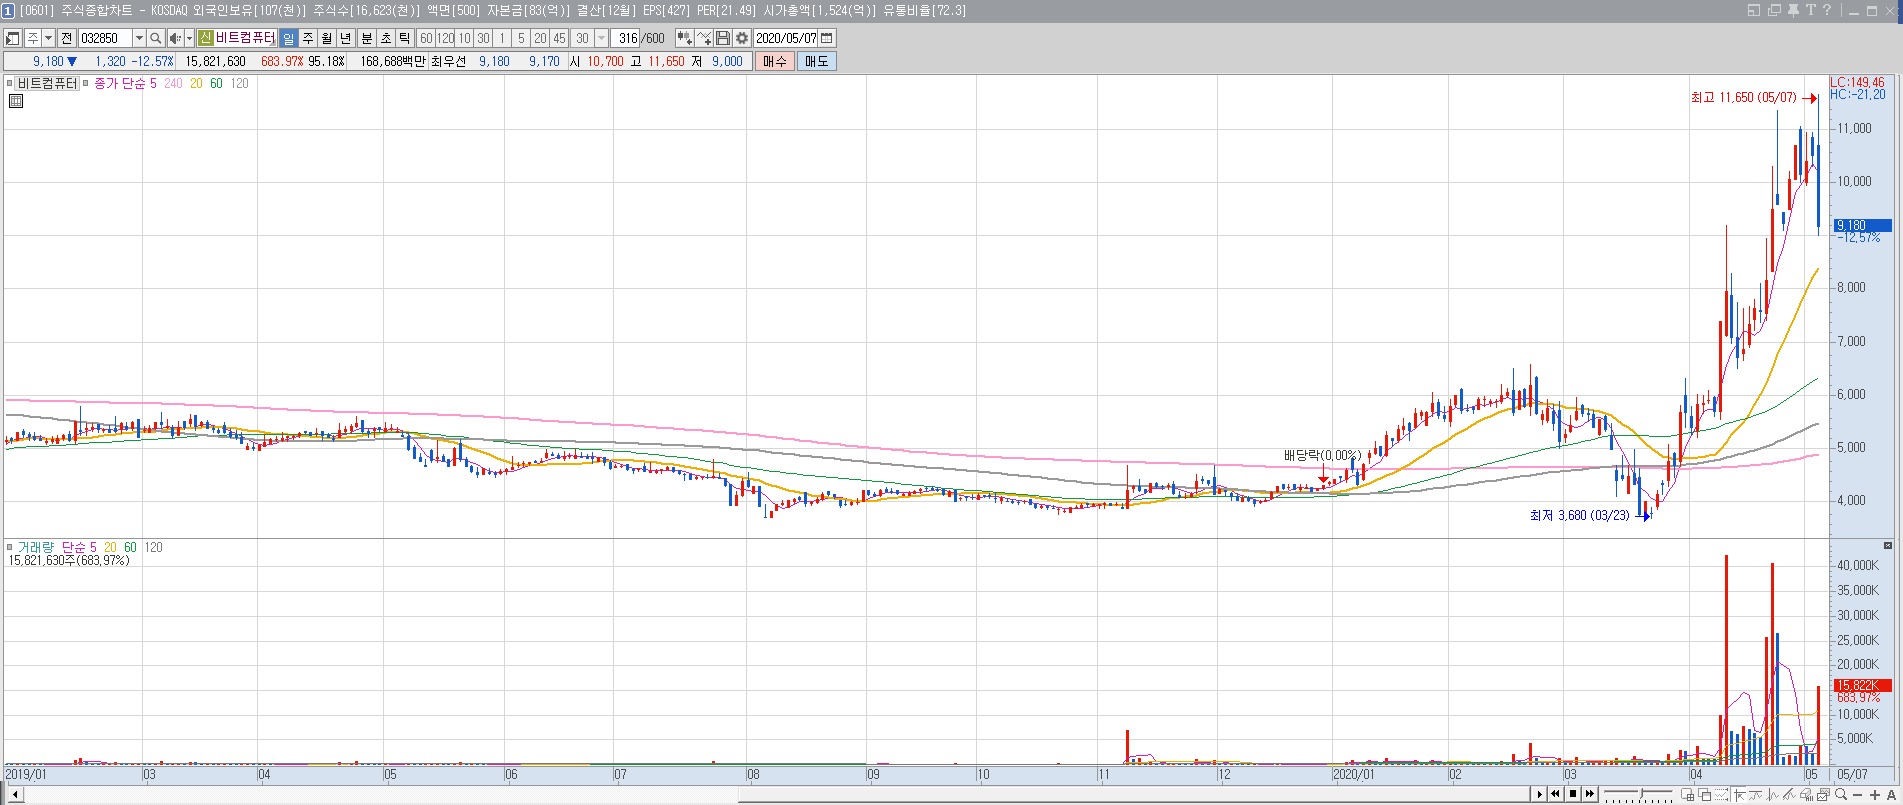Screen dimensions: 1903x805
Task: Click the 비트컴퓨터 chart legend label
Action: (48, 83)
